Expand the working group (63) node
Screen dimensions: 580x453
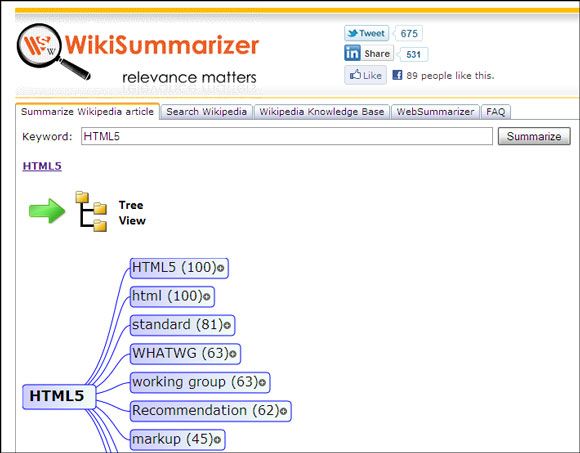click(262, 382)
